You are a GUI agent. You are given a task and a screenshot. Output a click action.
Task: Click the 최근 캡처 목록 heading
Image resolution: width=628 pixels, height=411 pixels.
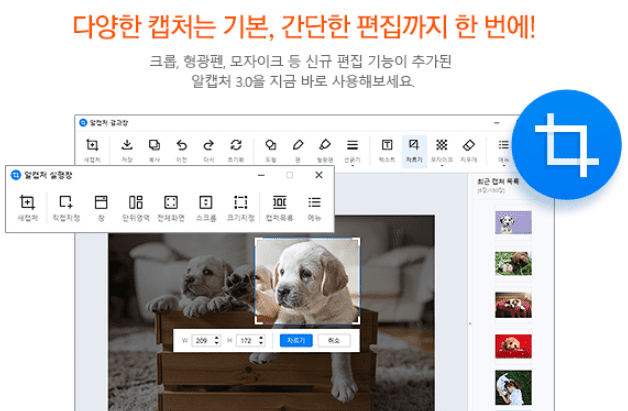point(498,181)
